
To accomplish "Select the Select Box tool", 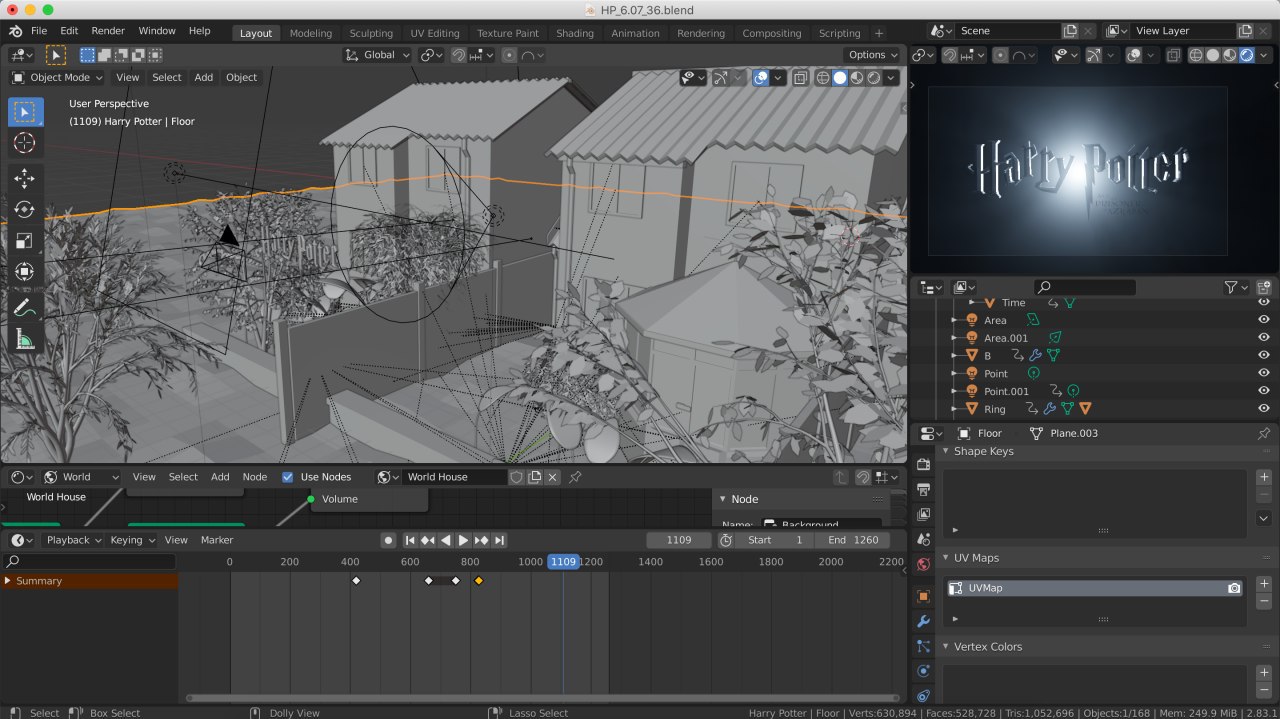I will [x=25, y=112].
